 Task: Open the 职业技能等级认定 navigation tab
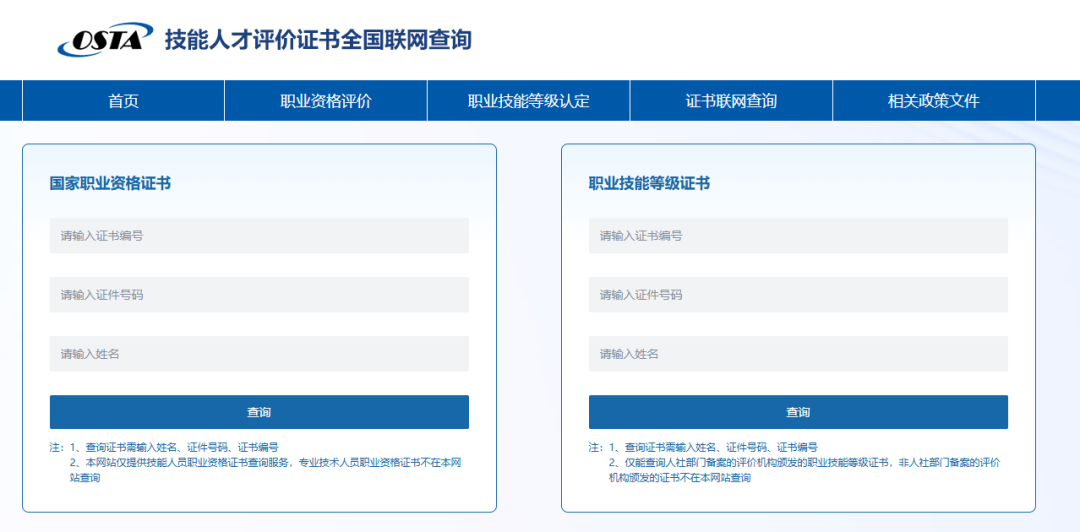click(528, 101)
